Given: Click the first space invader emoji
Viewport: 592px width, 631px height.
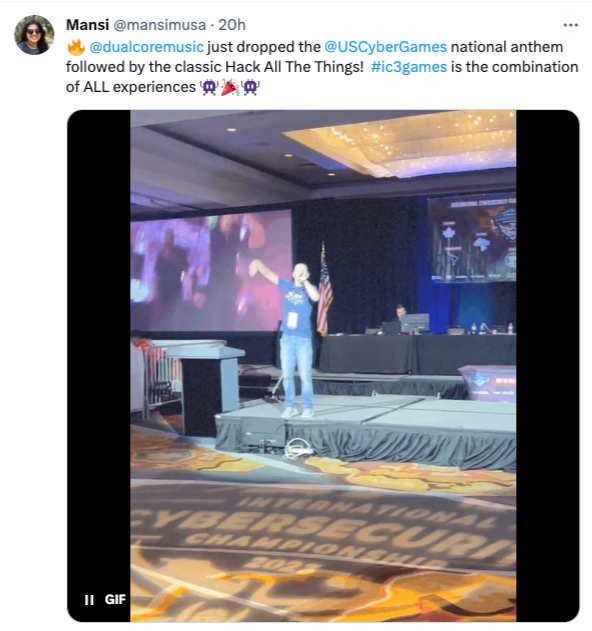Looking at the screenshot, I should 209,87.
